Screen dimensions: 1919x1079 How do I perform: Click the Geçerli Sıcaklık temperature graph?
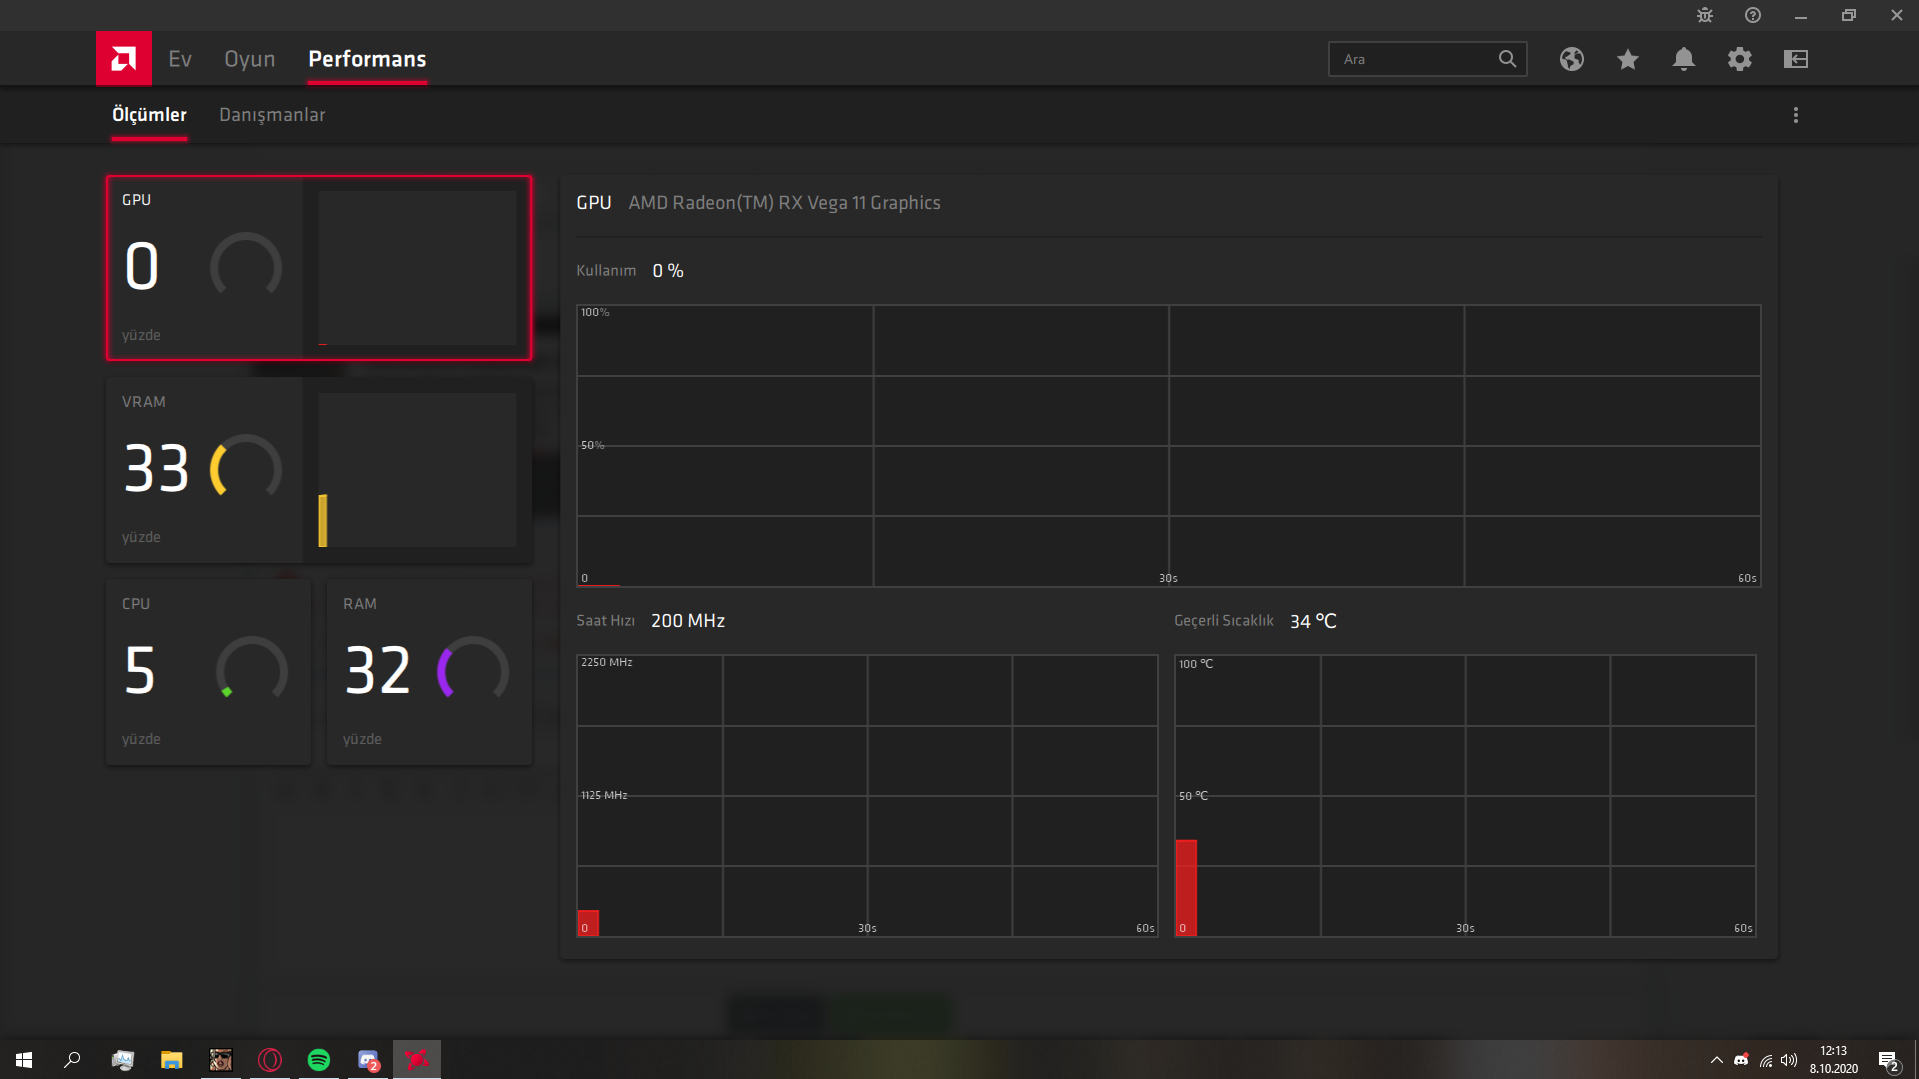click(x=1465, y=796)
